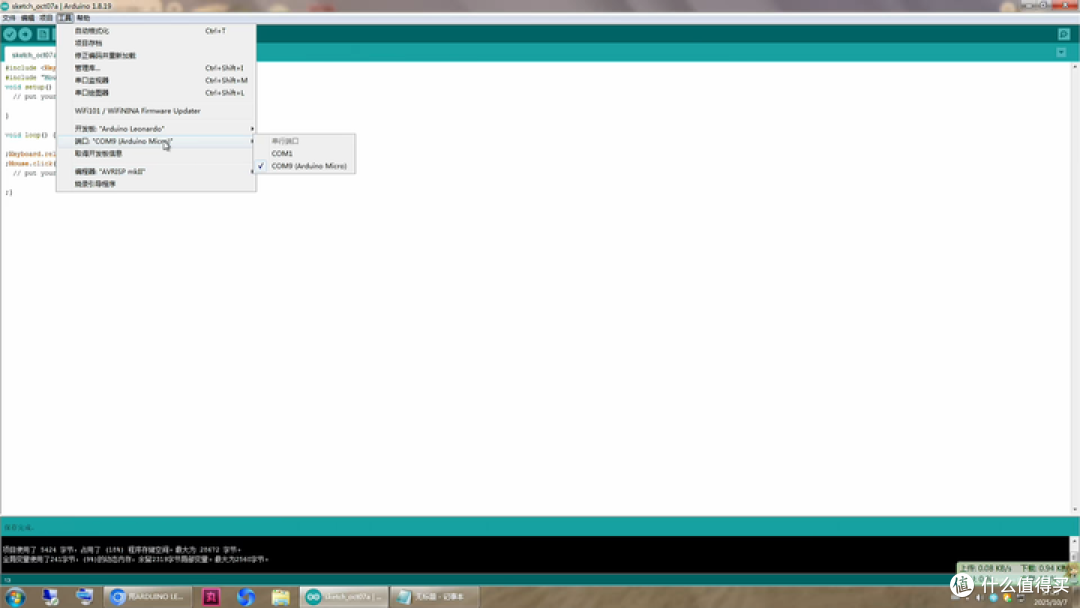Toggle checked COM9 (Arduino Micro) port
The width and height of the screenshot is (1080, 608).
coord(305,166)
